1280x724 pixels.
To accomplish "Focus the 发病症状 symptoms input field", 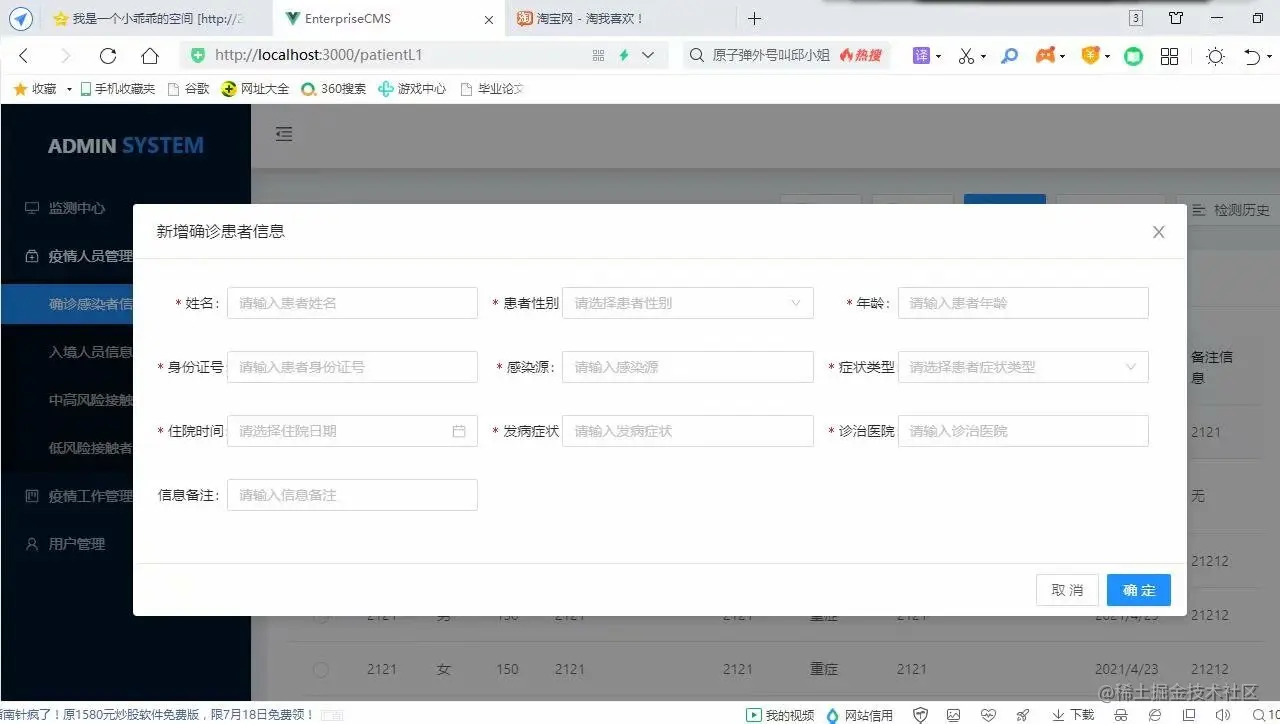I will click(x=687, y=431).
